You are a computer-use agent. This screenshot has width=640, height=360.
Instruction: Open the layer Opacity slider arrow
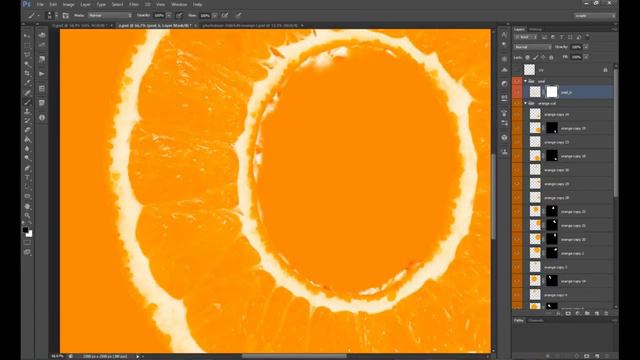(x=586, y=47)
